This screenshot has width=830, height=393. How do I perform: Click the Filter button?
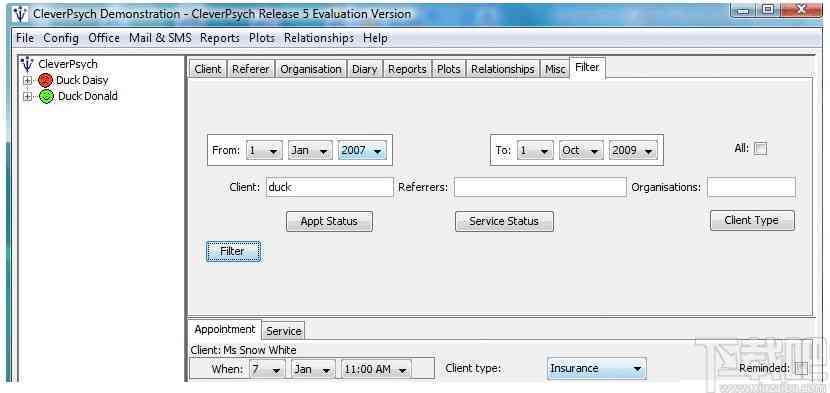coord(233,252)
